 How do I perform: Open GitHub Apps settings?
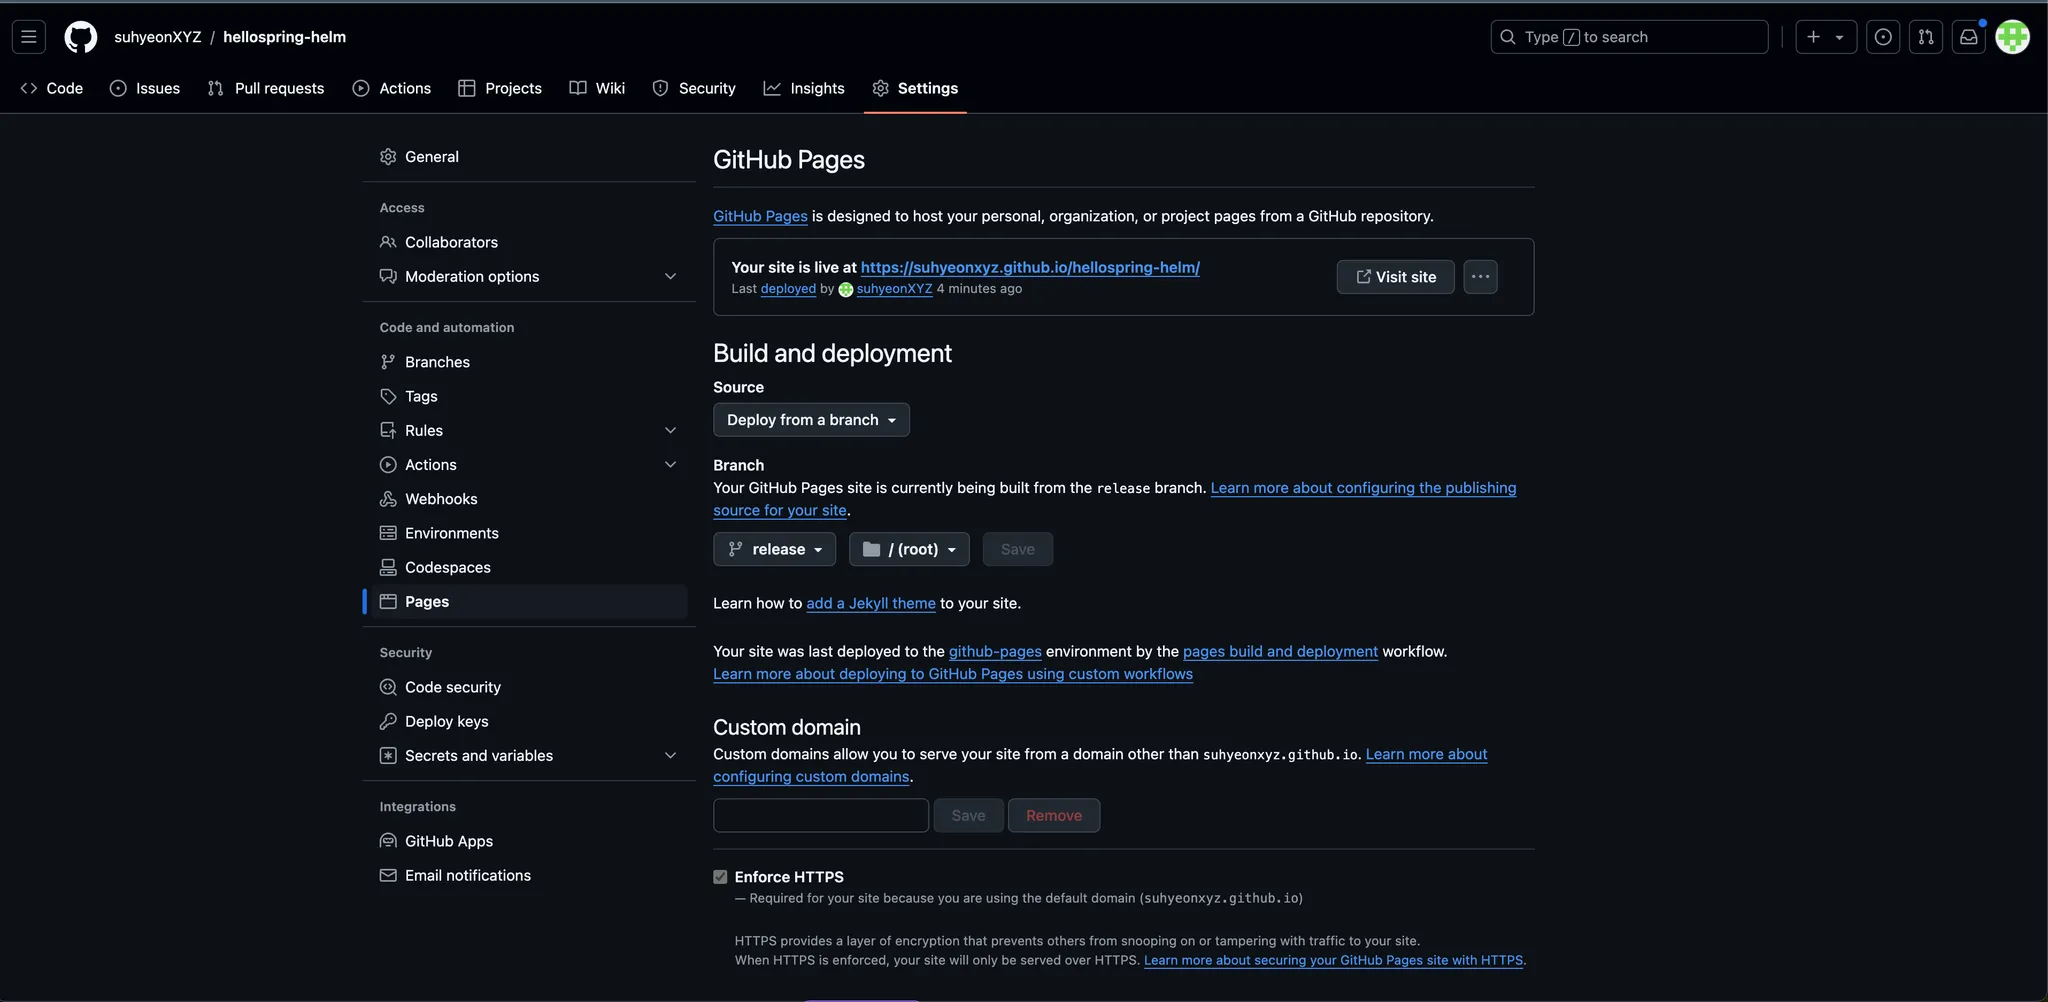coord(529,841)
